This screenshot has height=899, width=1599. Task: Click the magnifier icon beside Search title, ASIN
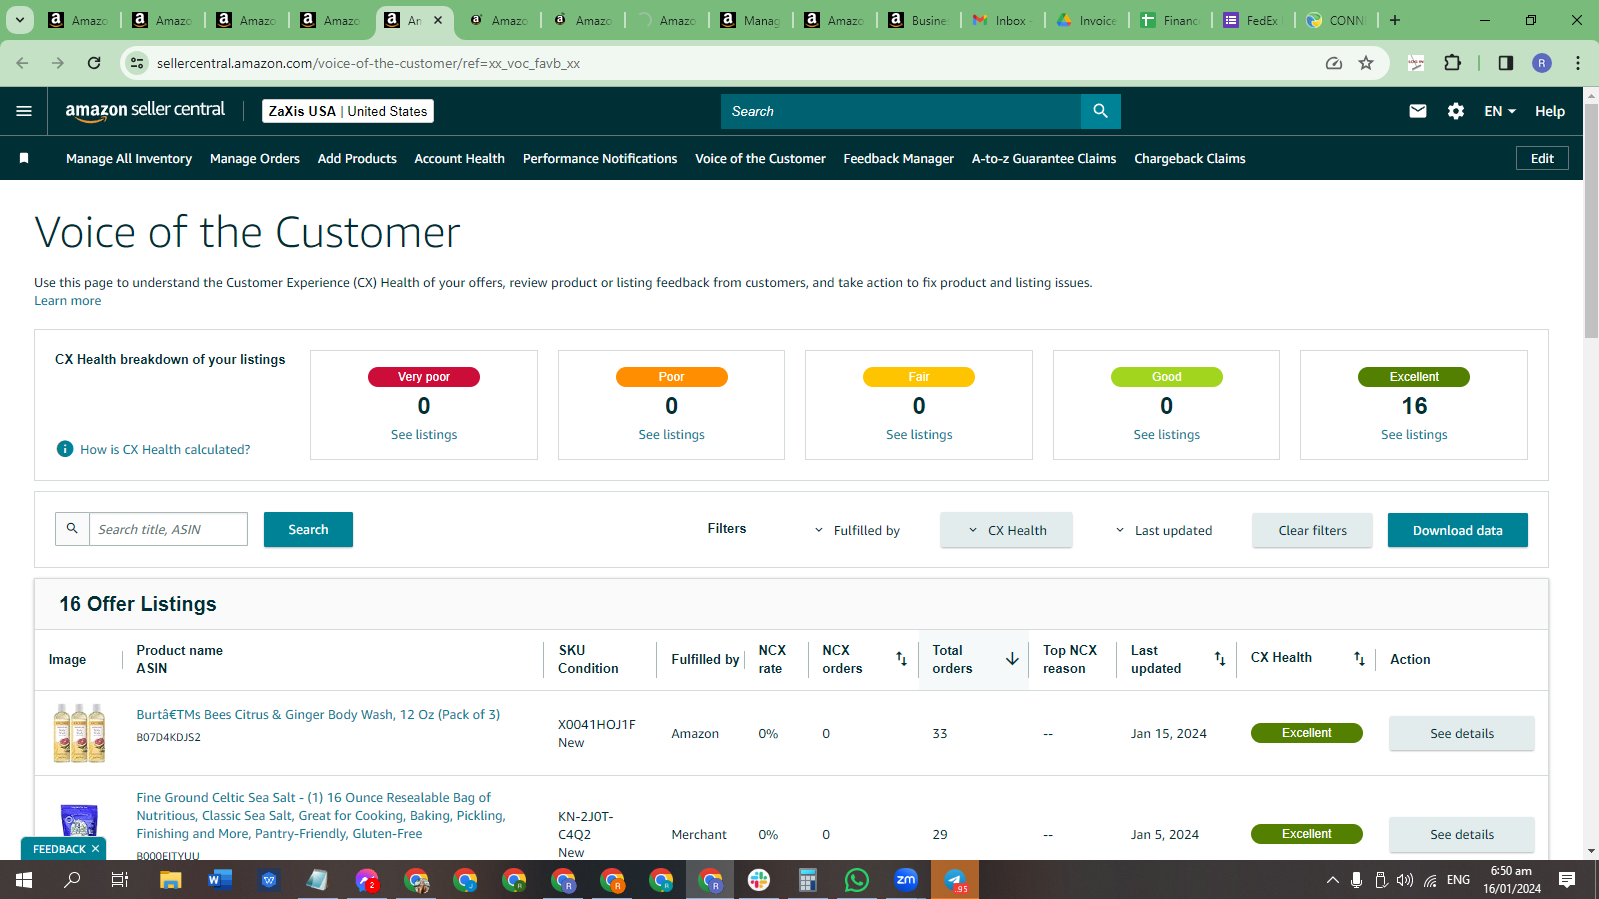pos(72,529)
